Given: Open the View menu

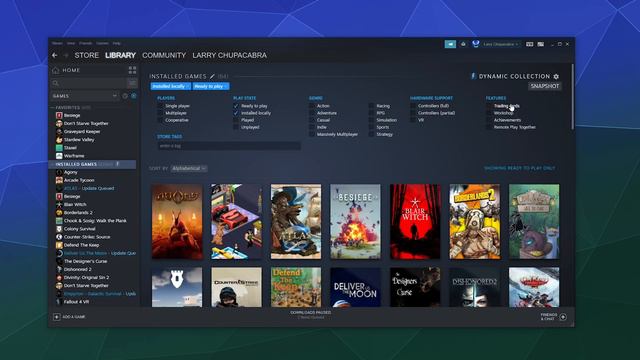Looking at the screenshot, I should click(71, 43).
